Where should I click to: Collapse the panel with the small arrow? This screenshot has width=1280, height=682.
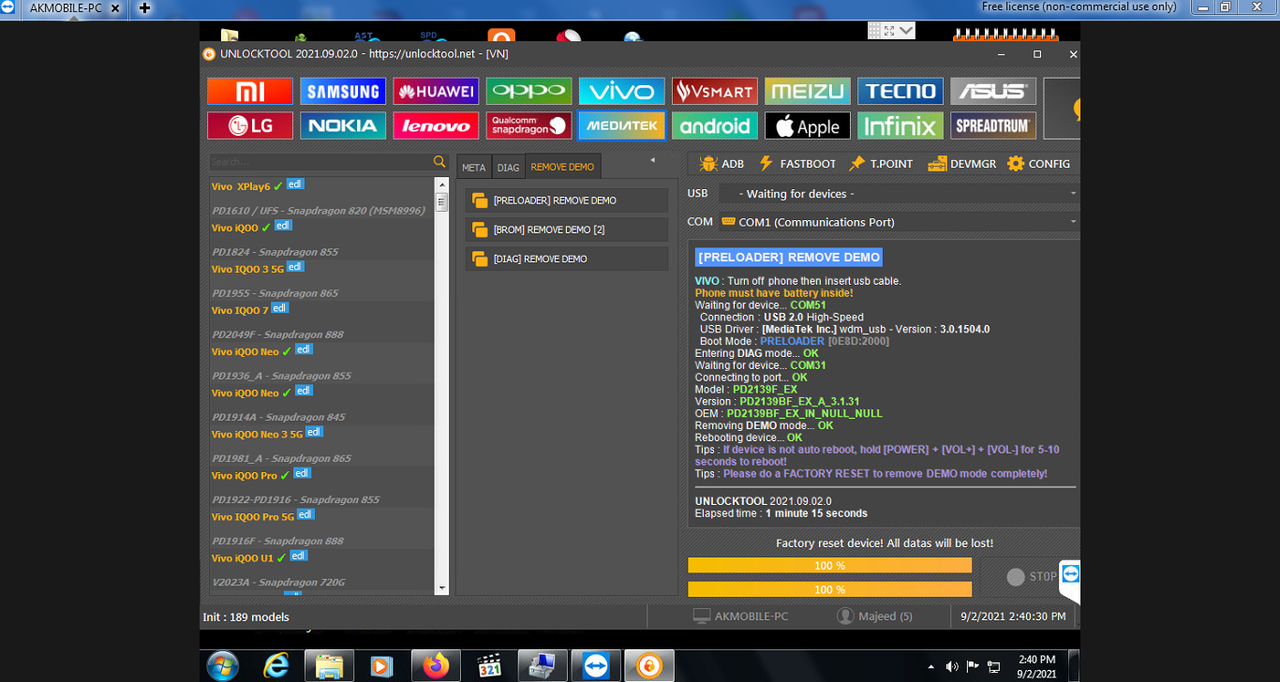[x=653, y=160]
